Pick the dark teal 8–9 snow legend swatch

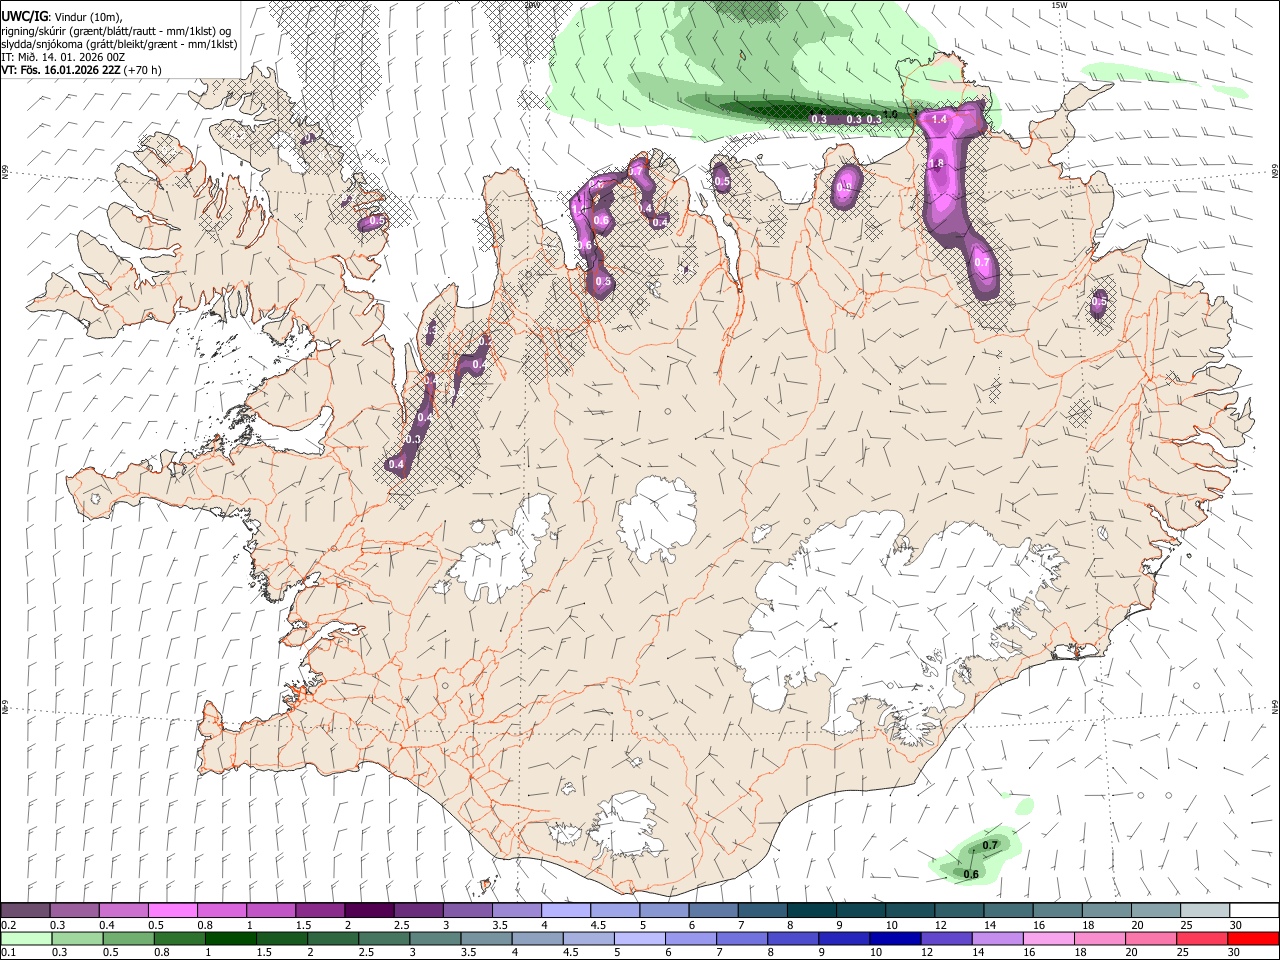pyautogui.click(x=812, y=911)
